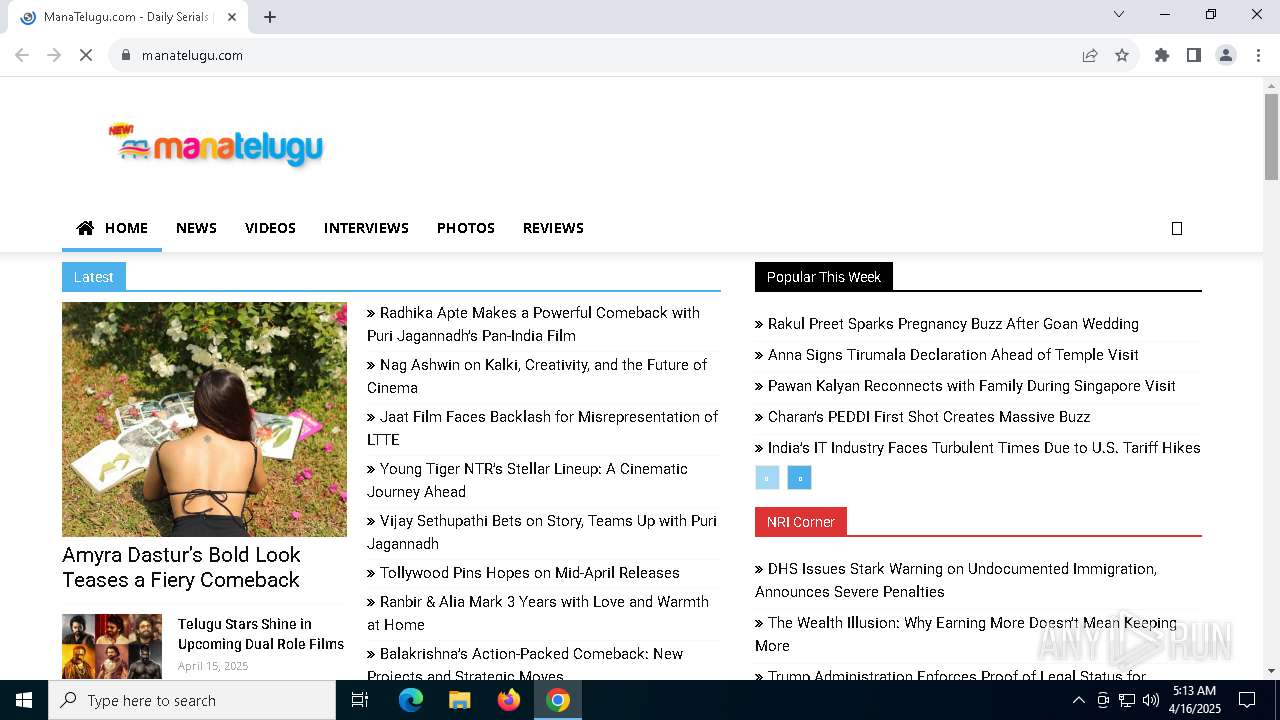Image resolution: width=1280 pixels, height=720 pixels.
Task: Close the ManaTelugu.com tab
Action: point(232,17)
